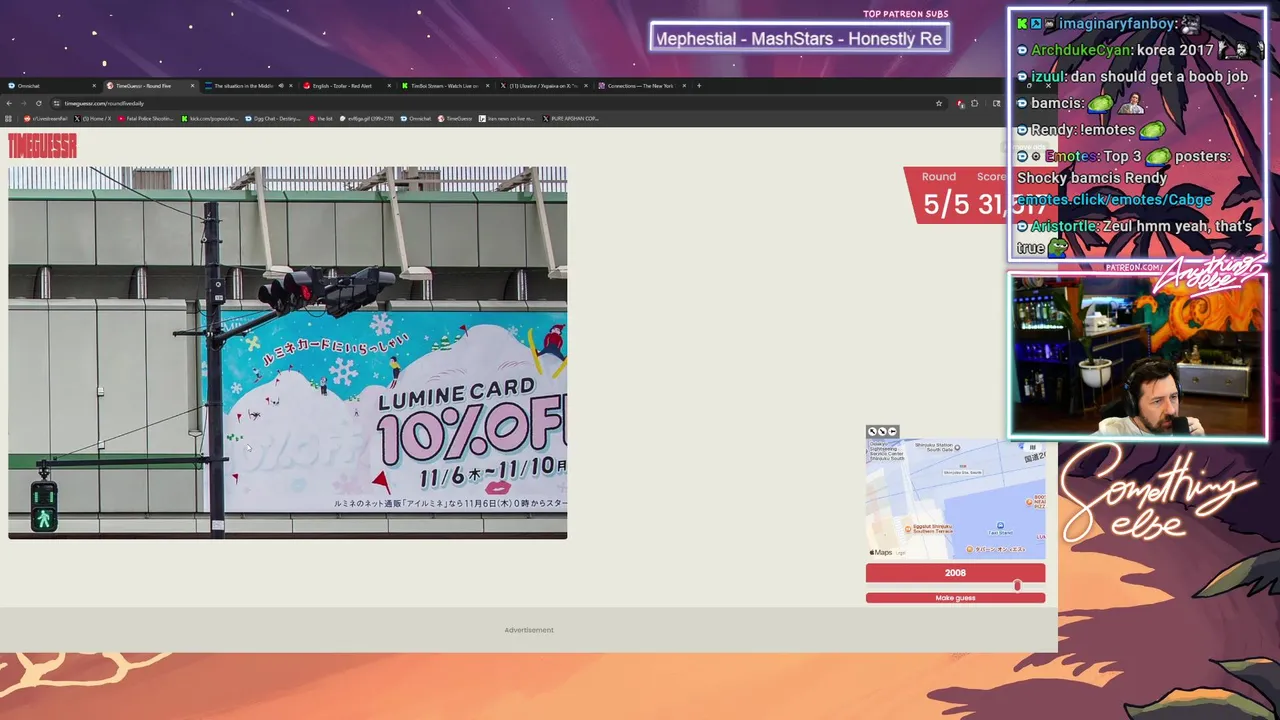Select the TimeGuessr - Round Five tab
Viewport: 1280px width, 720px height.
[x=150, y=86]
